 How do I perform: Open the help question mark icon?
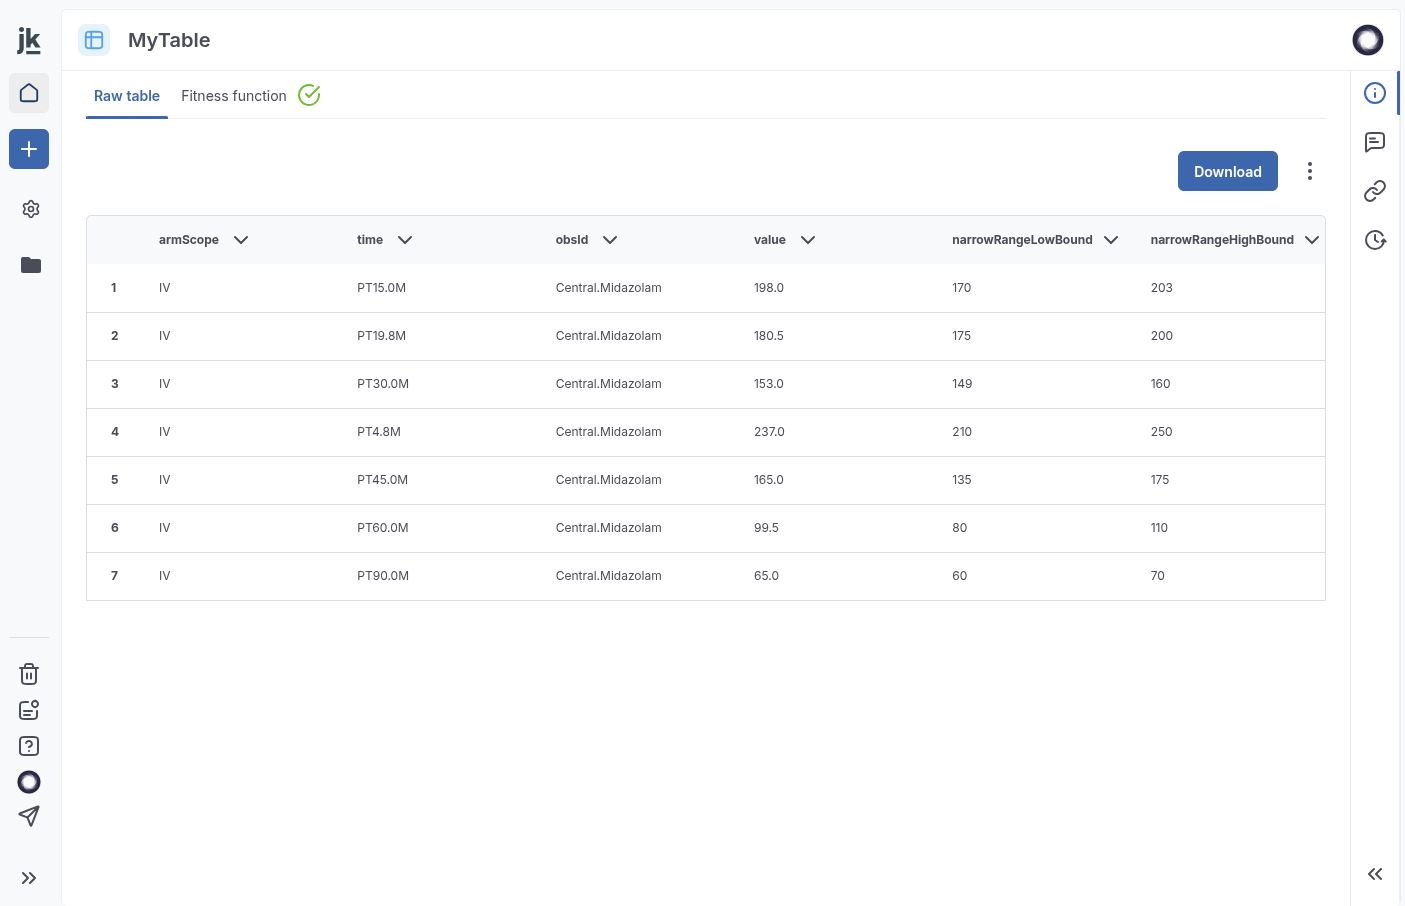[x=29, y=746]
